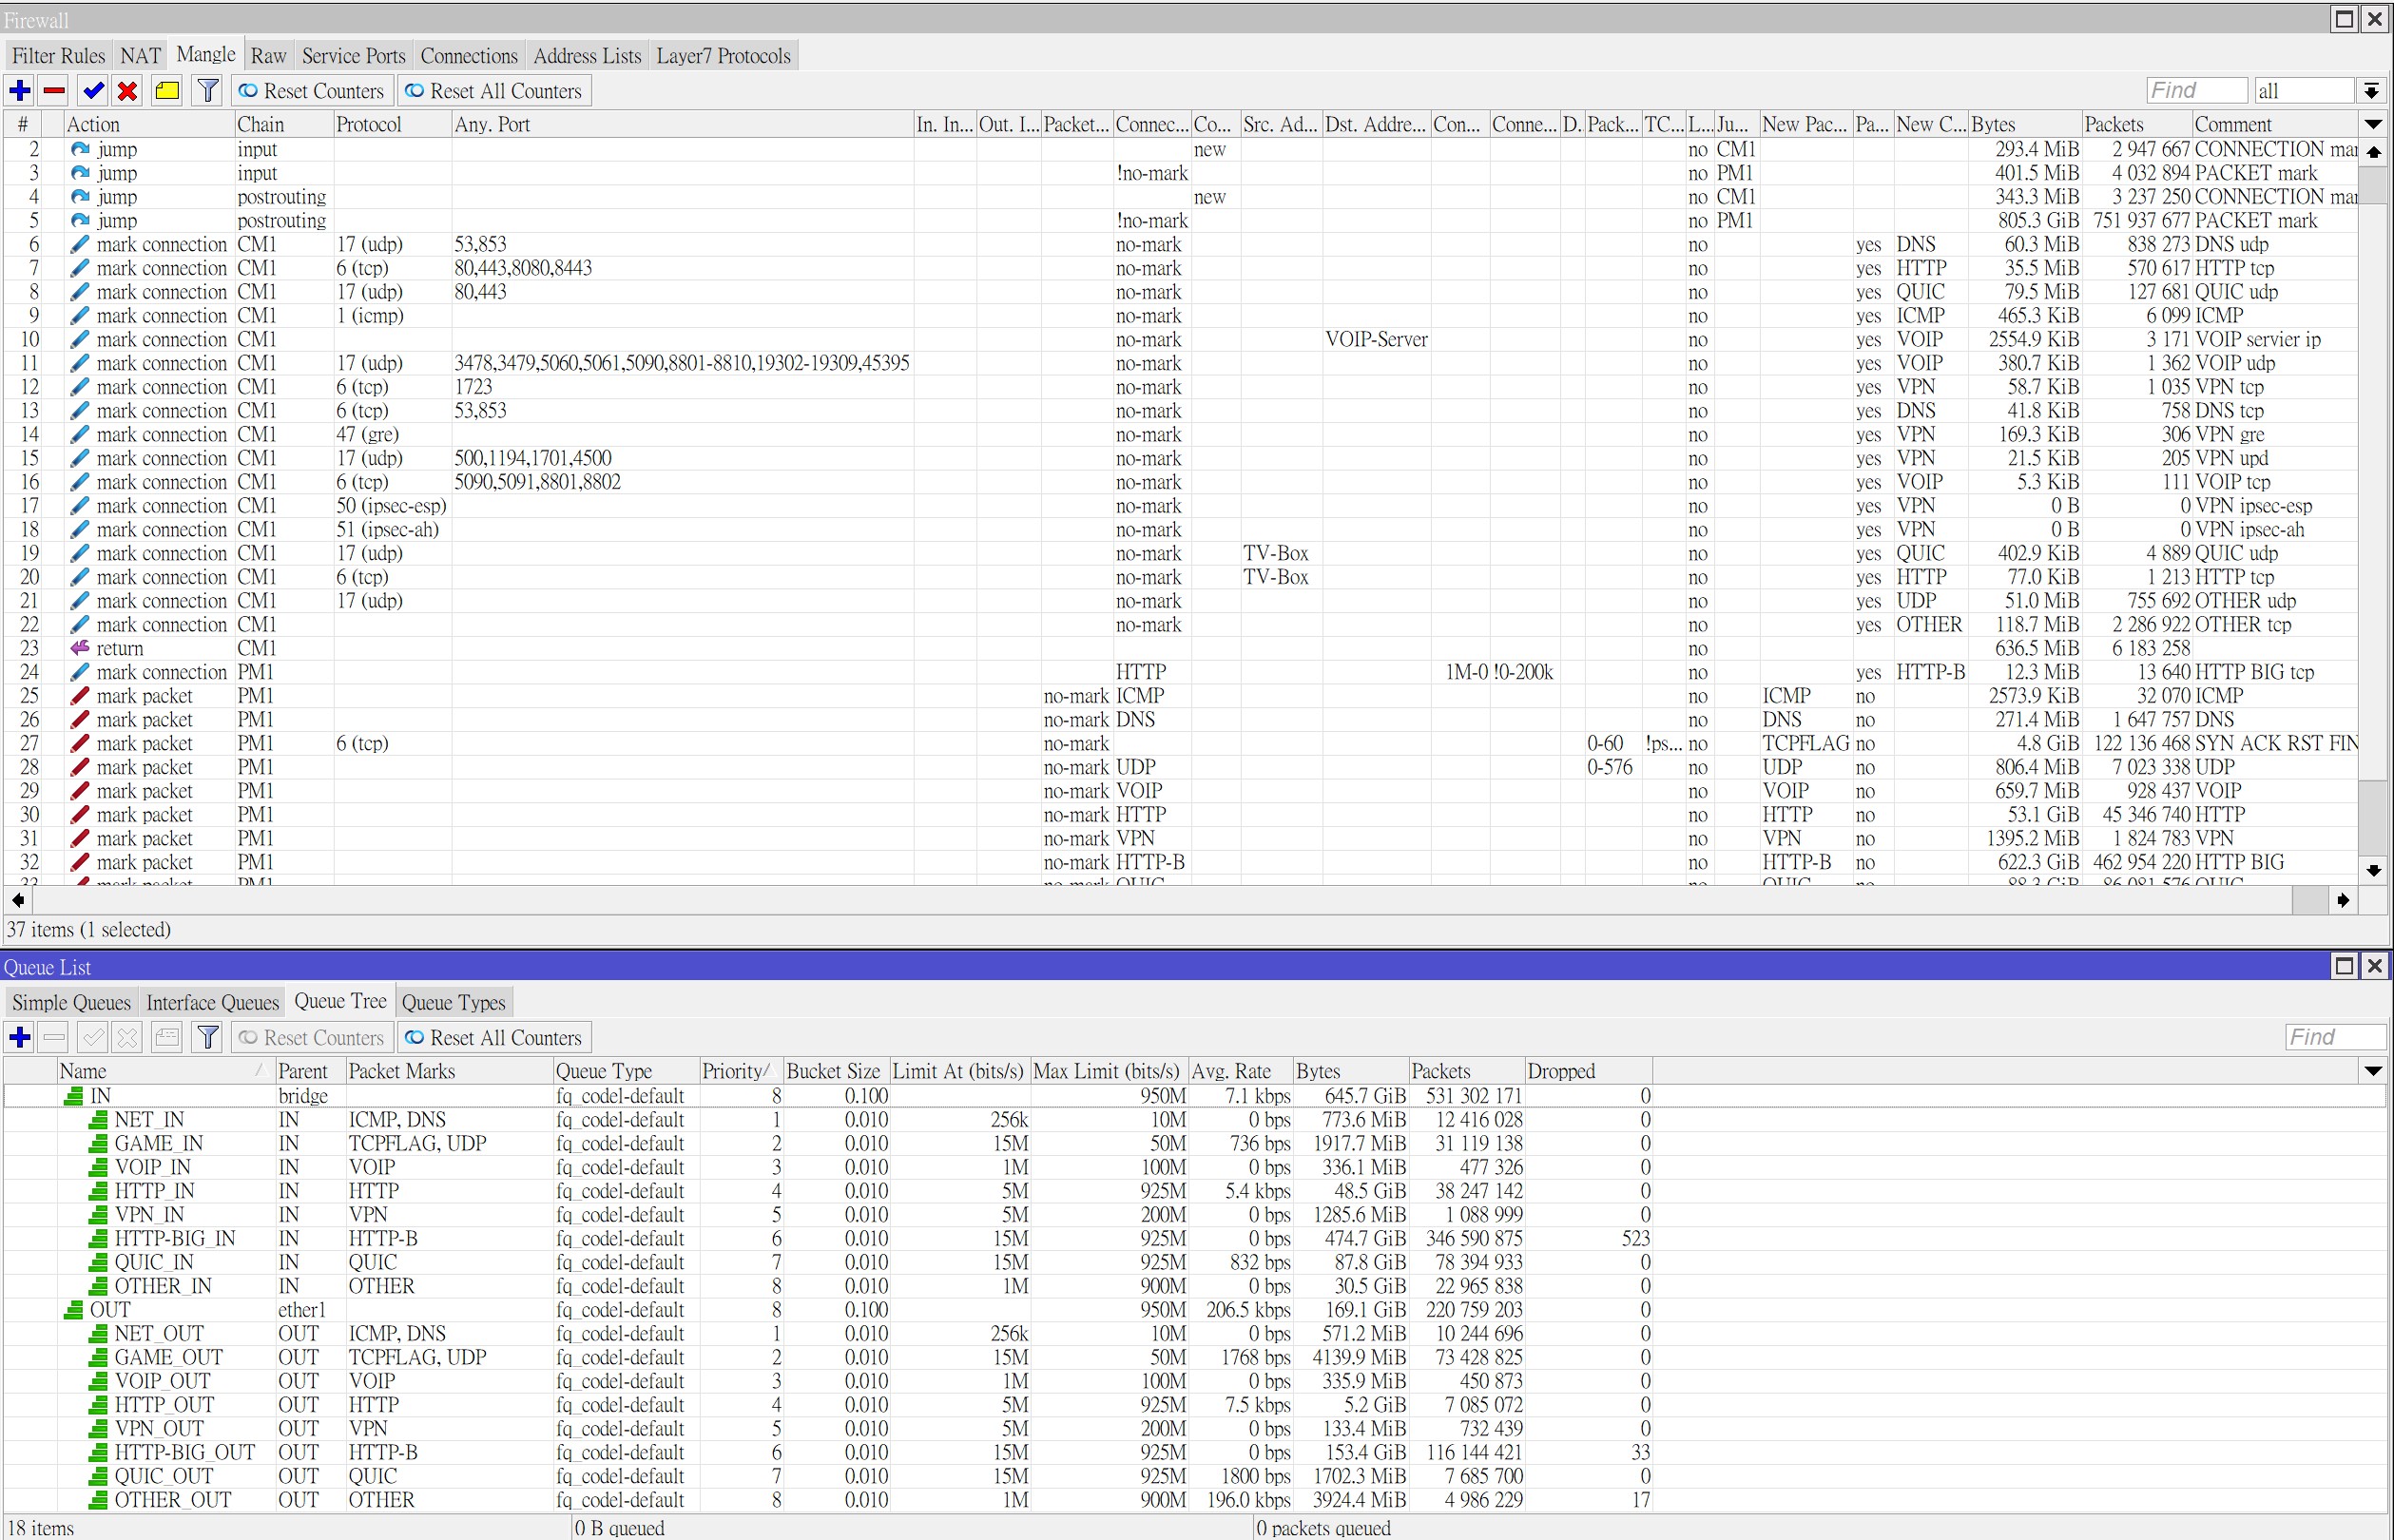Sort queue tree by Max Limit column header
The image size is (2394, 1540).
1107,1071
